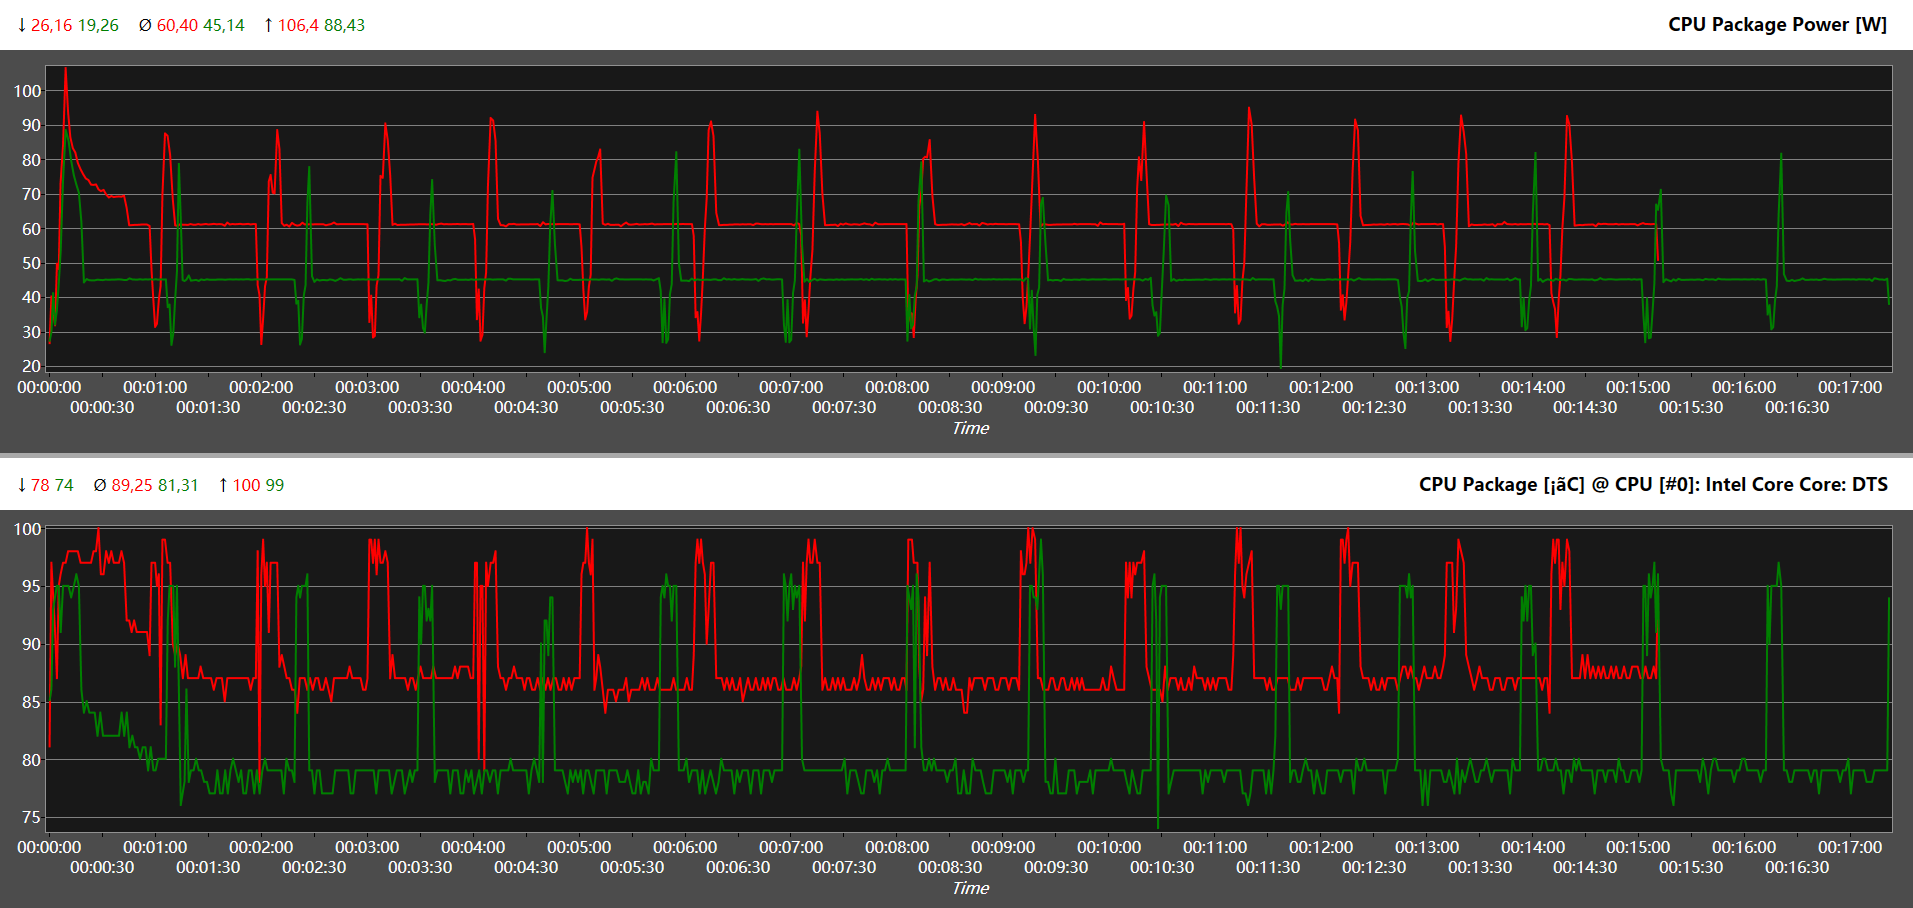Image resolution: width=1913 pixels, height=908 pixels.
Task: Click the 100 y-axis label on power chart
Action: coord(27,91)
